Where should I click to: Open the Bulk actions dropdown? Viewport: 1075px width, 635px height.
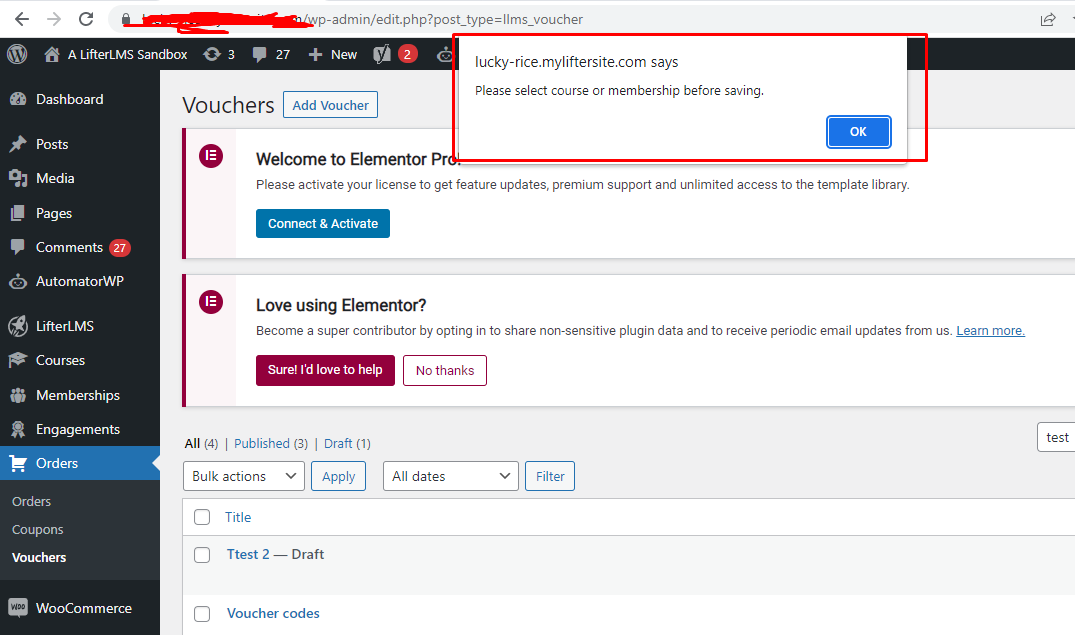pos(243,476)
